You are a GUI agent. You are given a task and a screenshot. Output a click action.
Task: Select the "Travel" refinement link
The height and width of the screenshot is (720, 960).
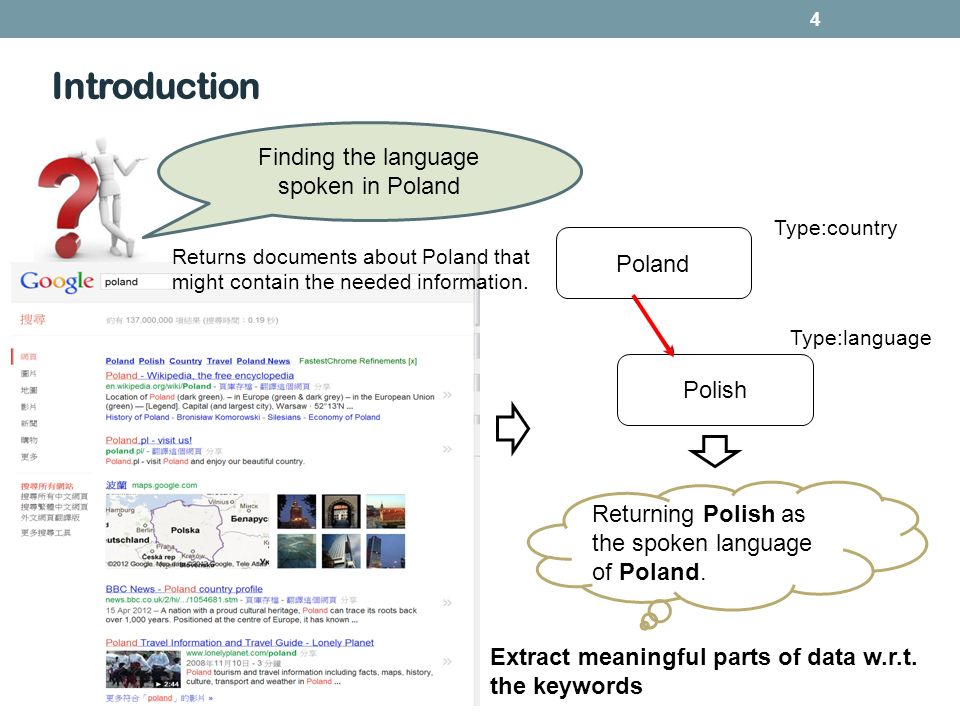(x=219, y=361)
